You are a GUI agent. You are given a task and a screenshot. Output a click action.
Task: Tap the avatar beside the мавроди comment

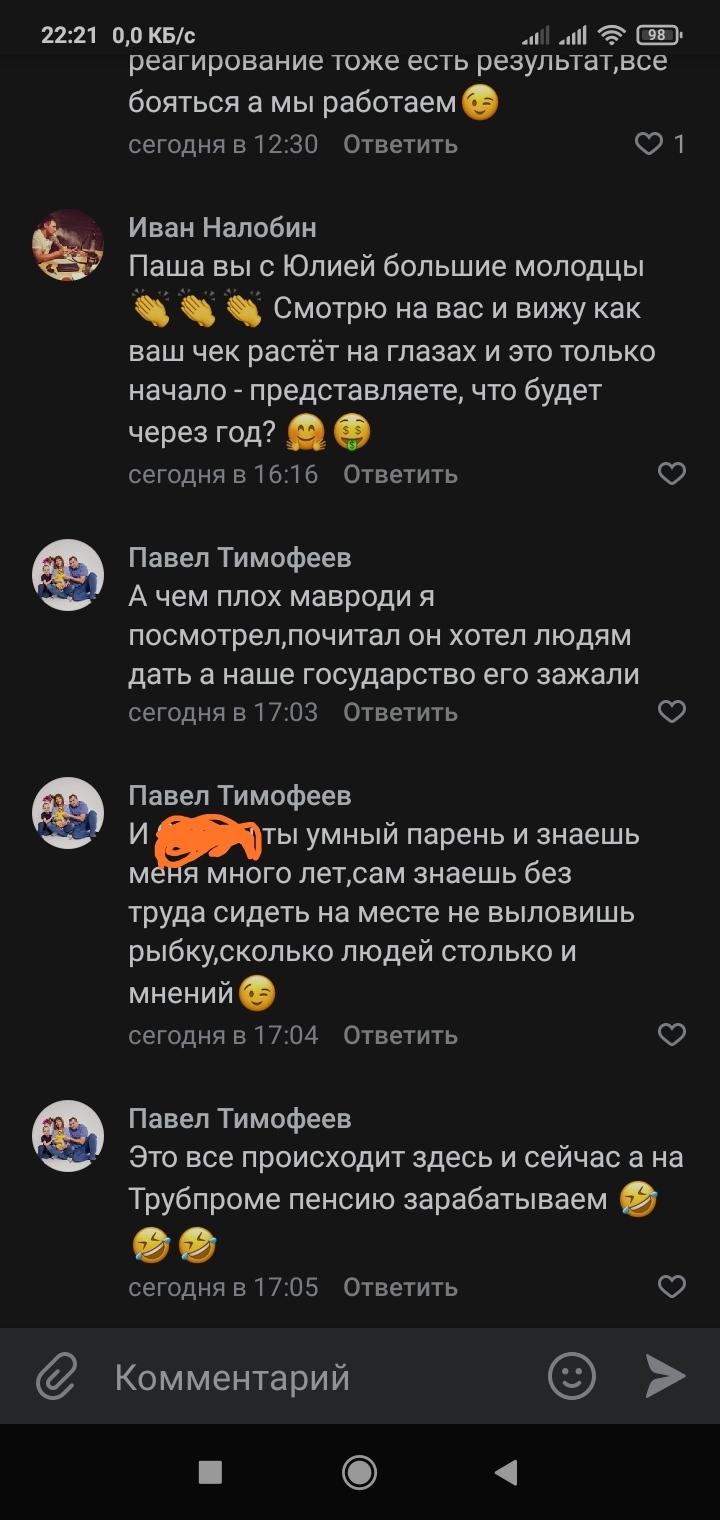tap(68, 575)
